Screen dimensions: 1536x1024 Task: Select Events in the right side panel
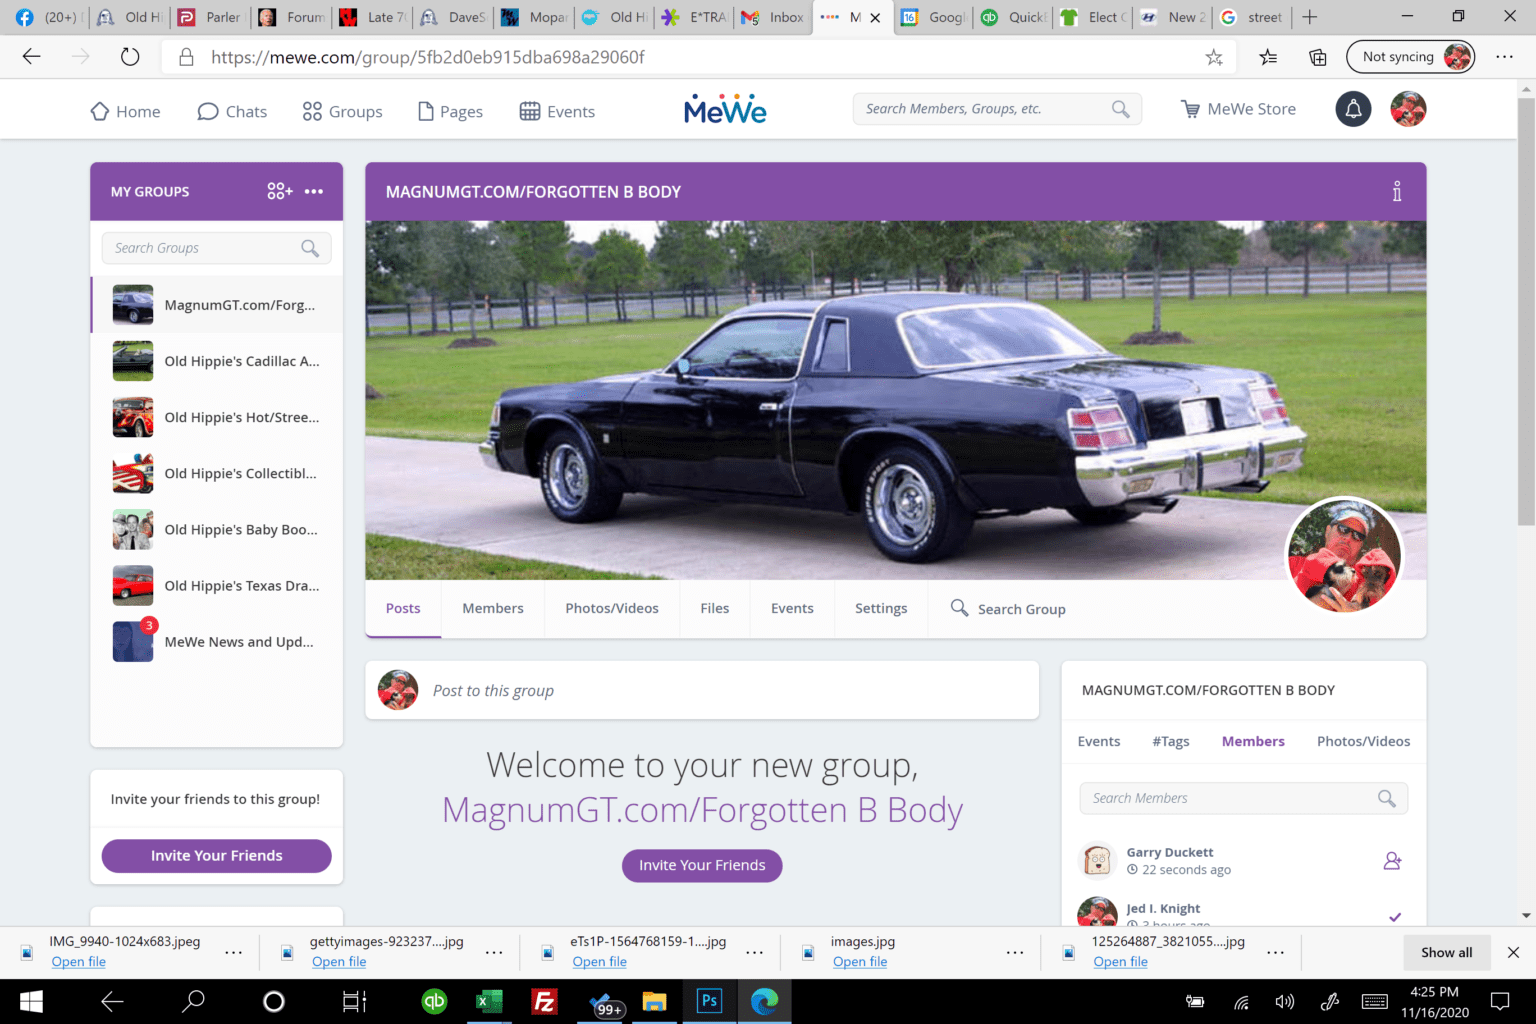1099,741
